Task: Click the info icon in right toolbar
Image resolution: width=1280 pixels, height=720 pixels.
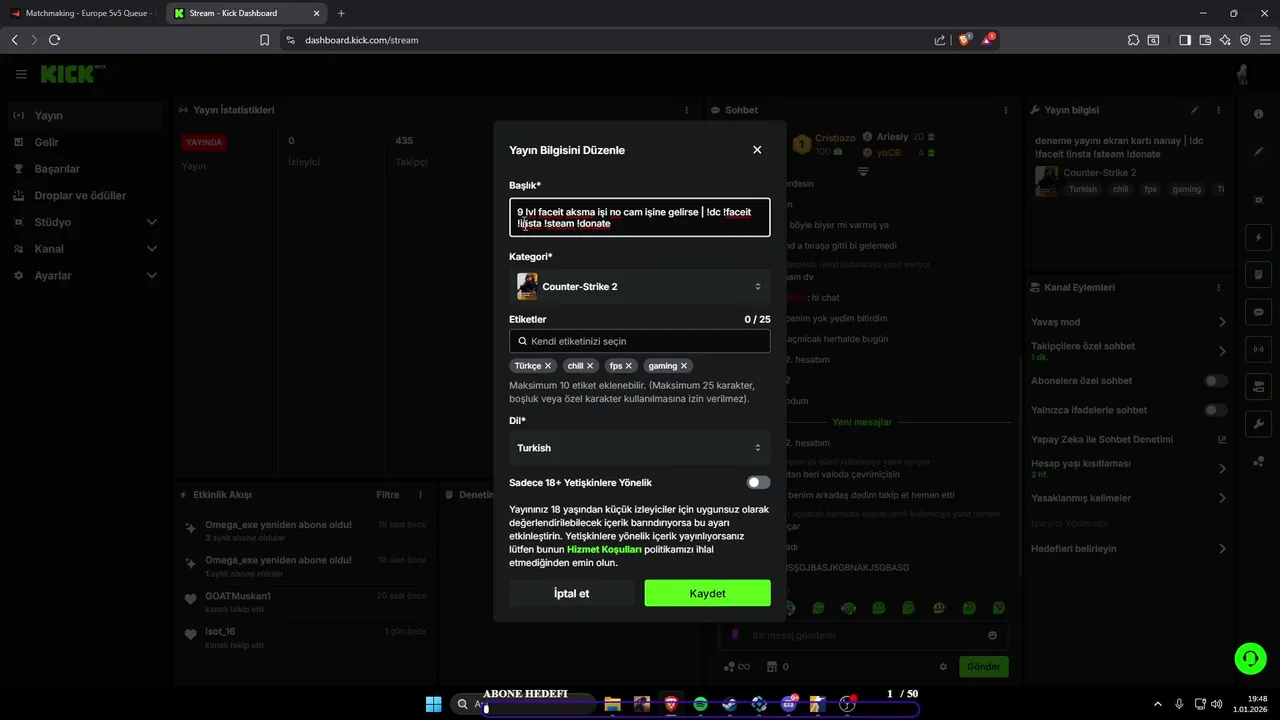Action: pos(1258,114)
